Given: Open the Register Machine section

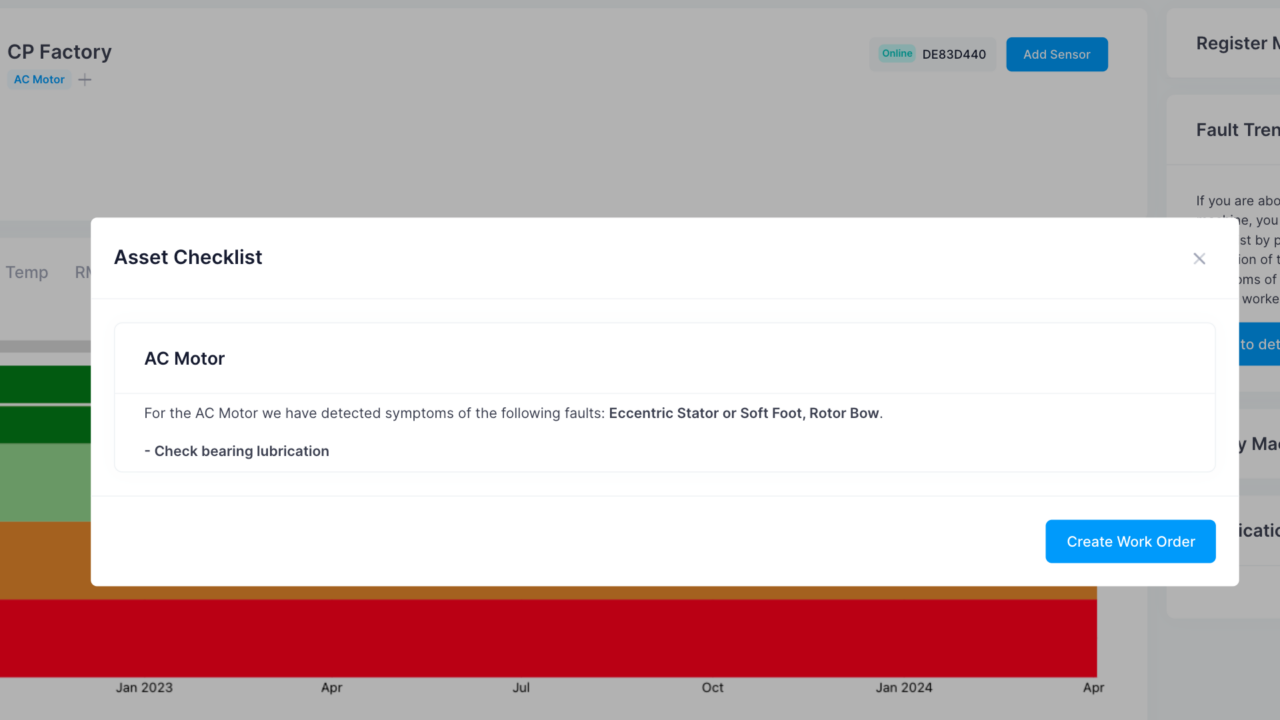Looking at the screenshot, I should point(1237,43).
